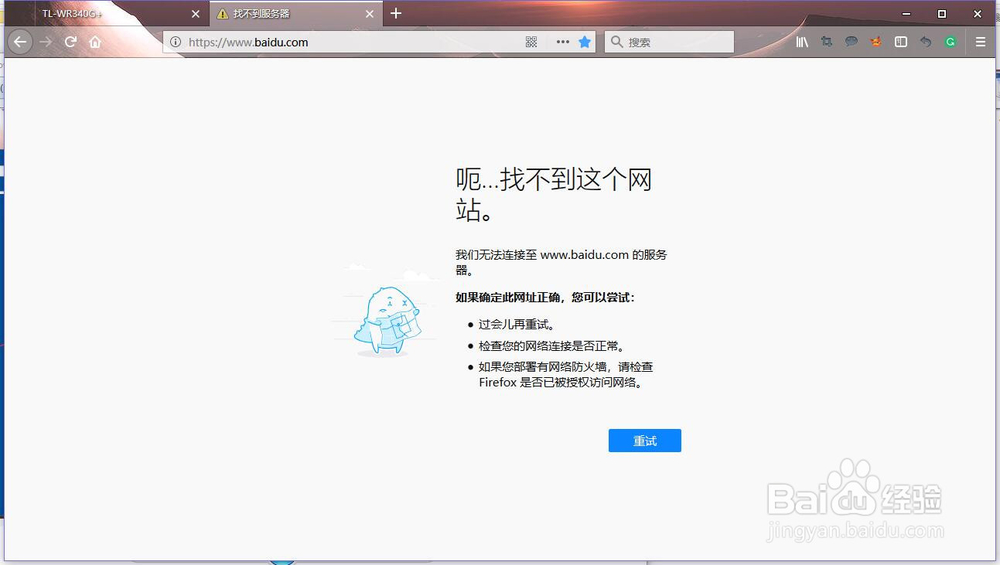Switch to the TL-WR340G+ tab

107,13
